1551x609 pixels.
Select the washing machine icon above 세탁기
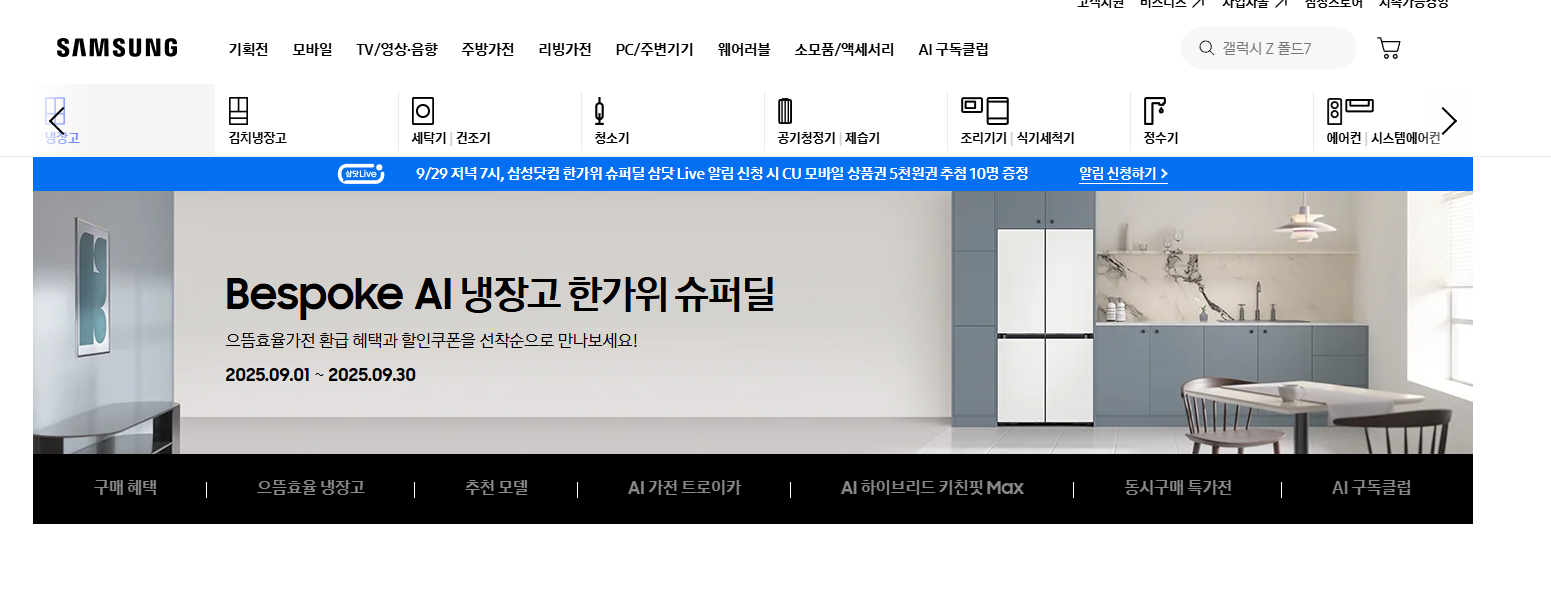click(x=422, y=111)
